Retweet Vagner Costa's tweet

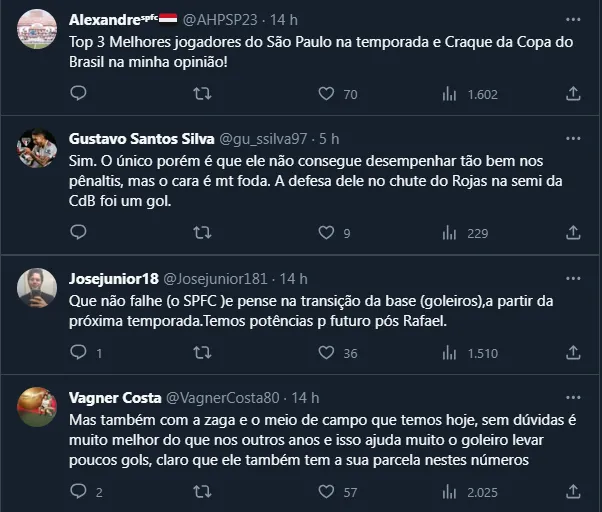(201, 491)
